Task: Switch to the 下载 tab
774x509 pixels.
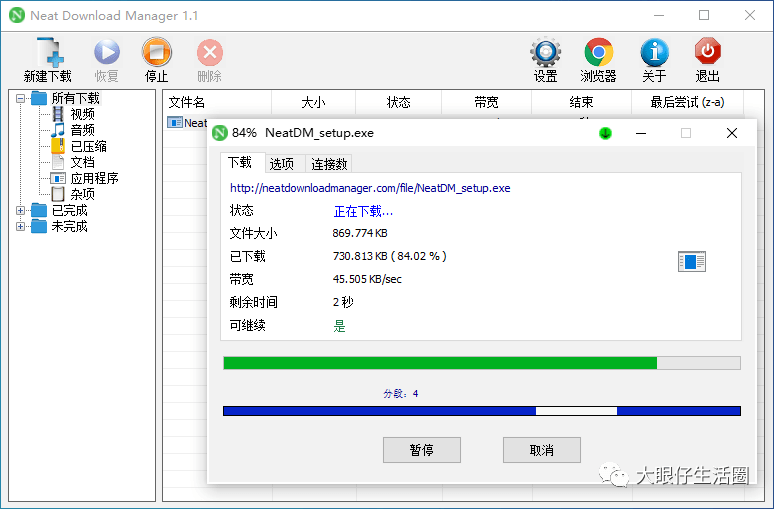Action: click(x=240, y=162)
